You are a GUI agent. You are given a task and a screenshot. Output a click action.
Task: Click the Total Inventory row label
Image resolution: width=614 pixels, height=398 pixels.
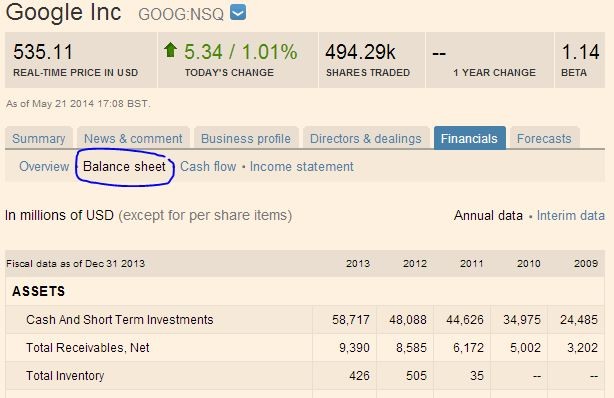point(65,376)
